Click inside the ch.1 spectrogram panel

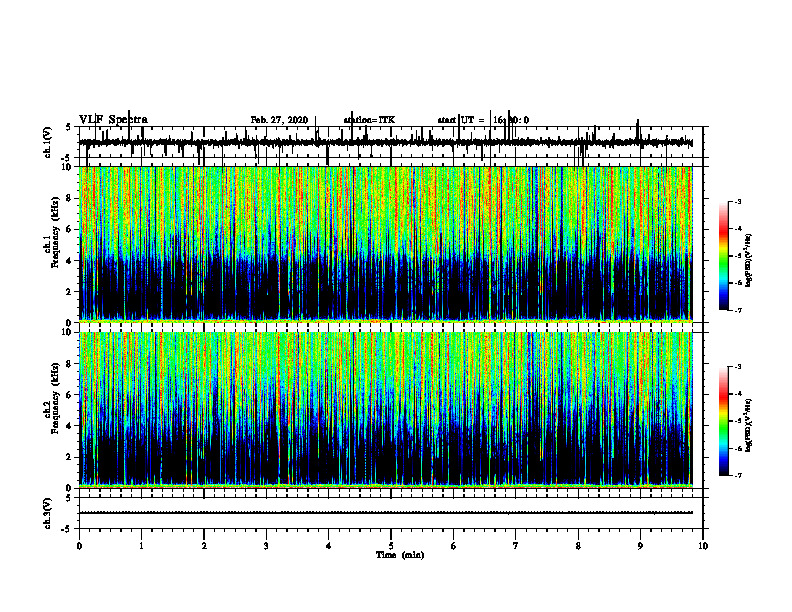[386, 244]
